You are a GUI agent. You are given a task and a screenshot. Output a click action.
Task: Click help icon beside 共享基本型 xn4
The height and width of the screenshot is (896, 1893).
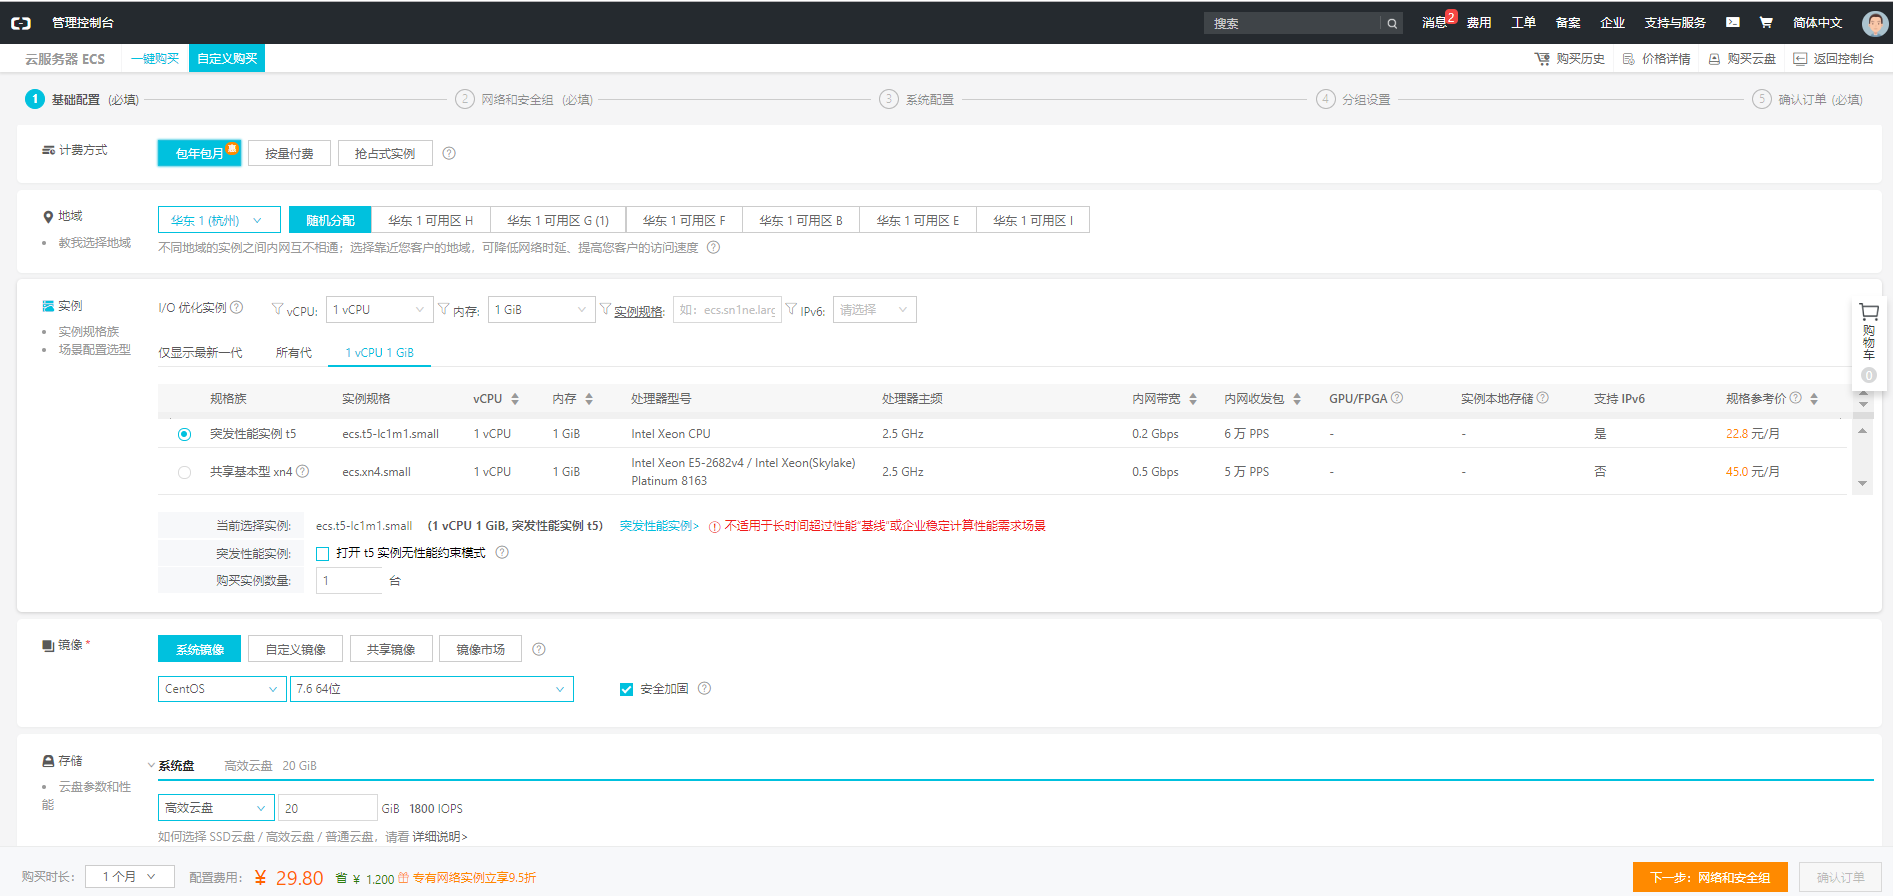click(302, 471)
